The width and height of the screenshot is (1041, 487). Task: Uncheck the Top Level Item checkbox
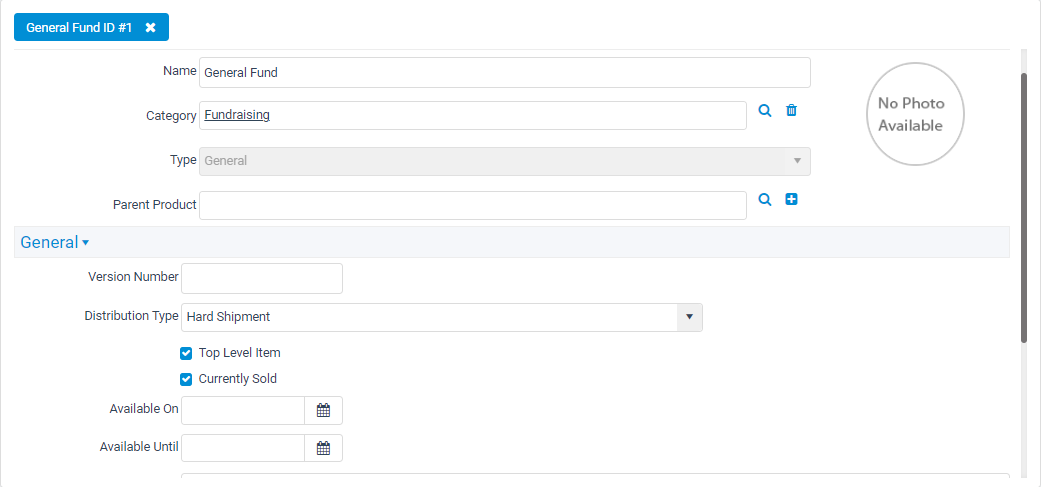click(x=187, y=354)
